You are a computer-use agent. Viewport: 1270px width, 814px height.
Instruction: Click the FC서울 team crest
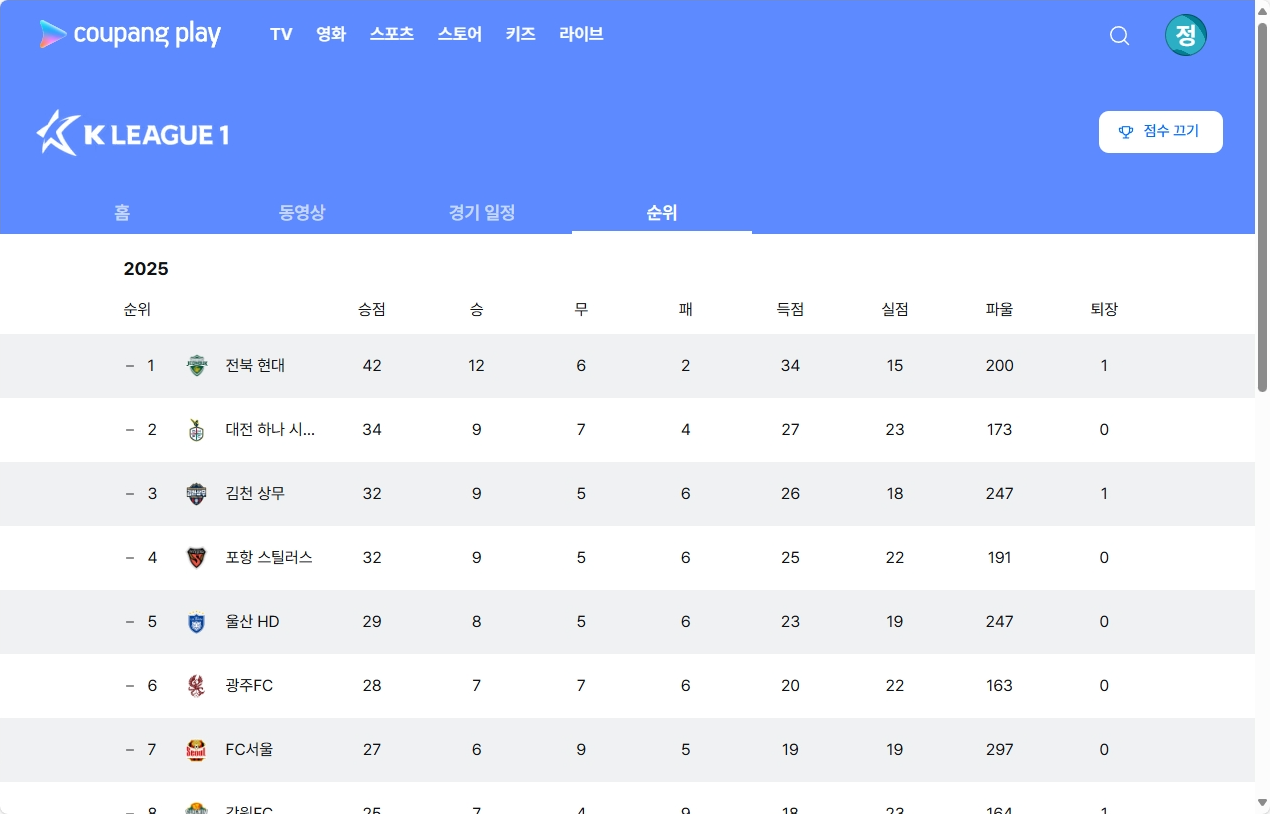point(197,750)
